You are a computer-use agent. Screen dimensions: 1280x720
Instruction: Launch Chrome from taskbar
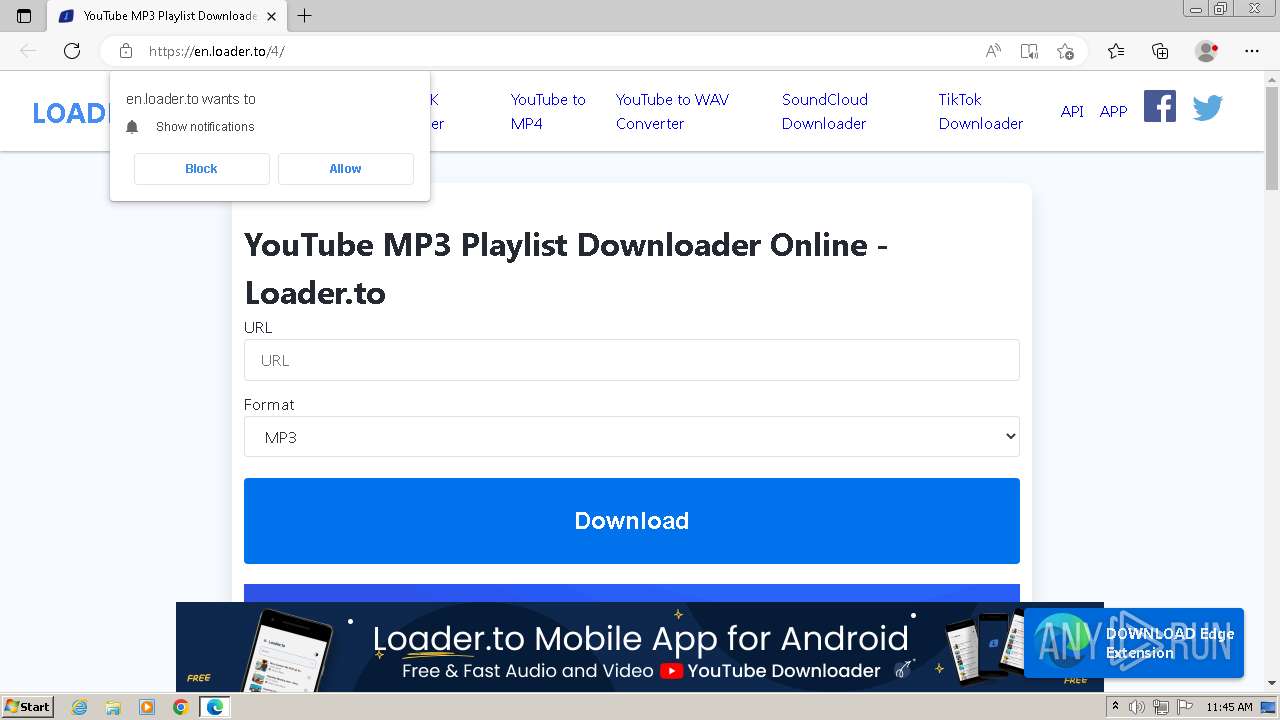point(180,707)
